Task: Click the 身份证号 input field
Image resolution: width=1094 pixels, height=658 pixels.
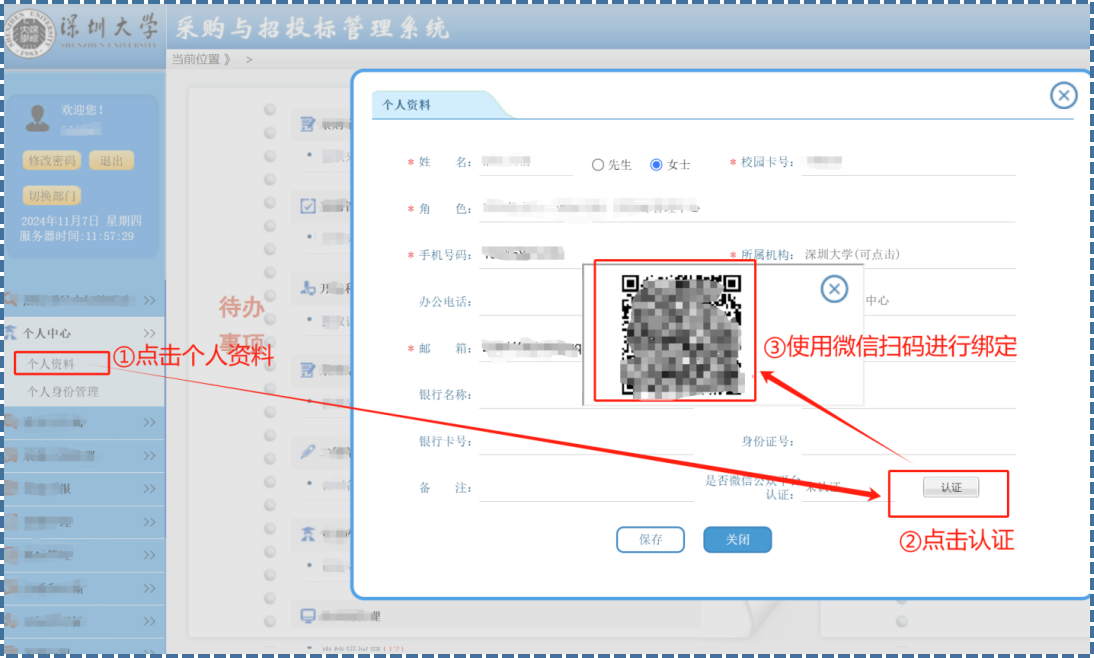Action: pyautogui.click(x=908, y=442)
